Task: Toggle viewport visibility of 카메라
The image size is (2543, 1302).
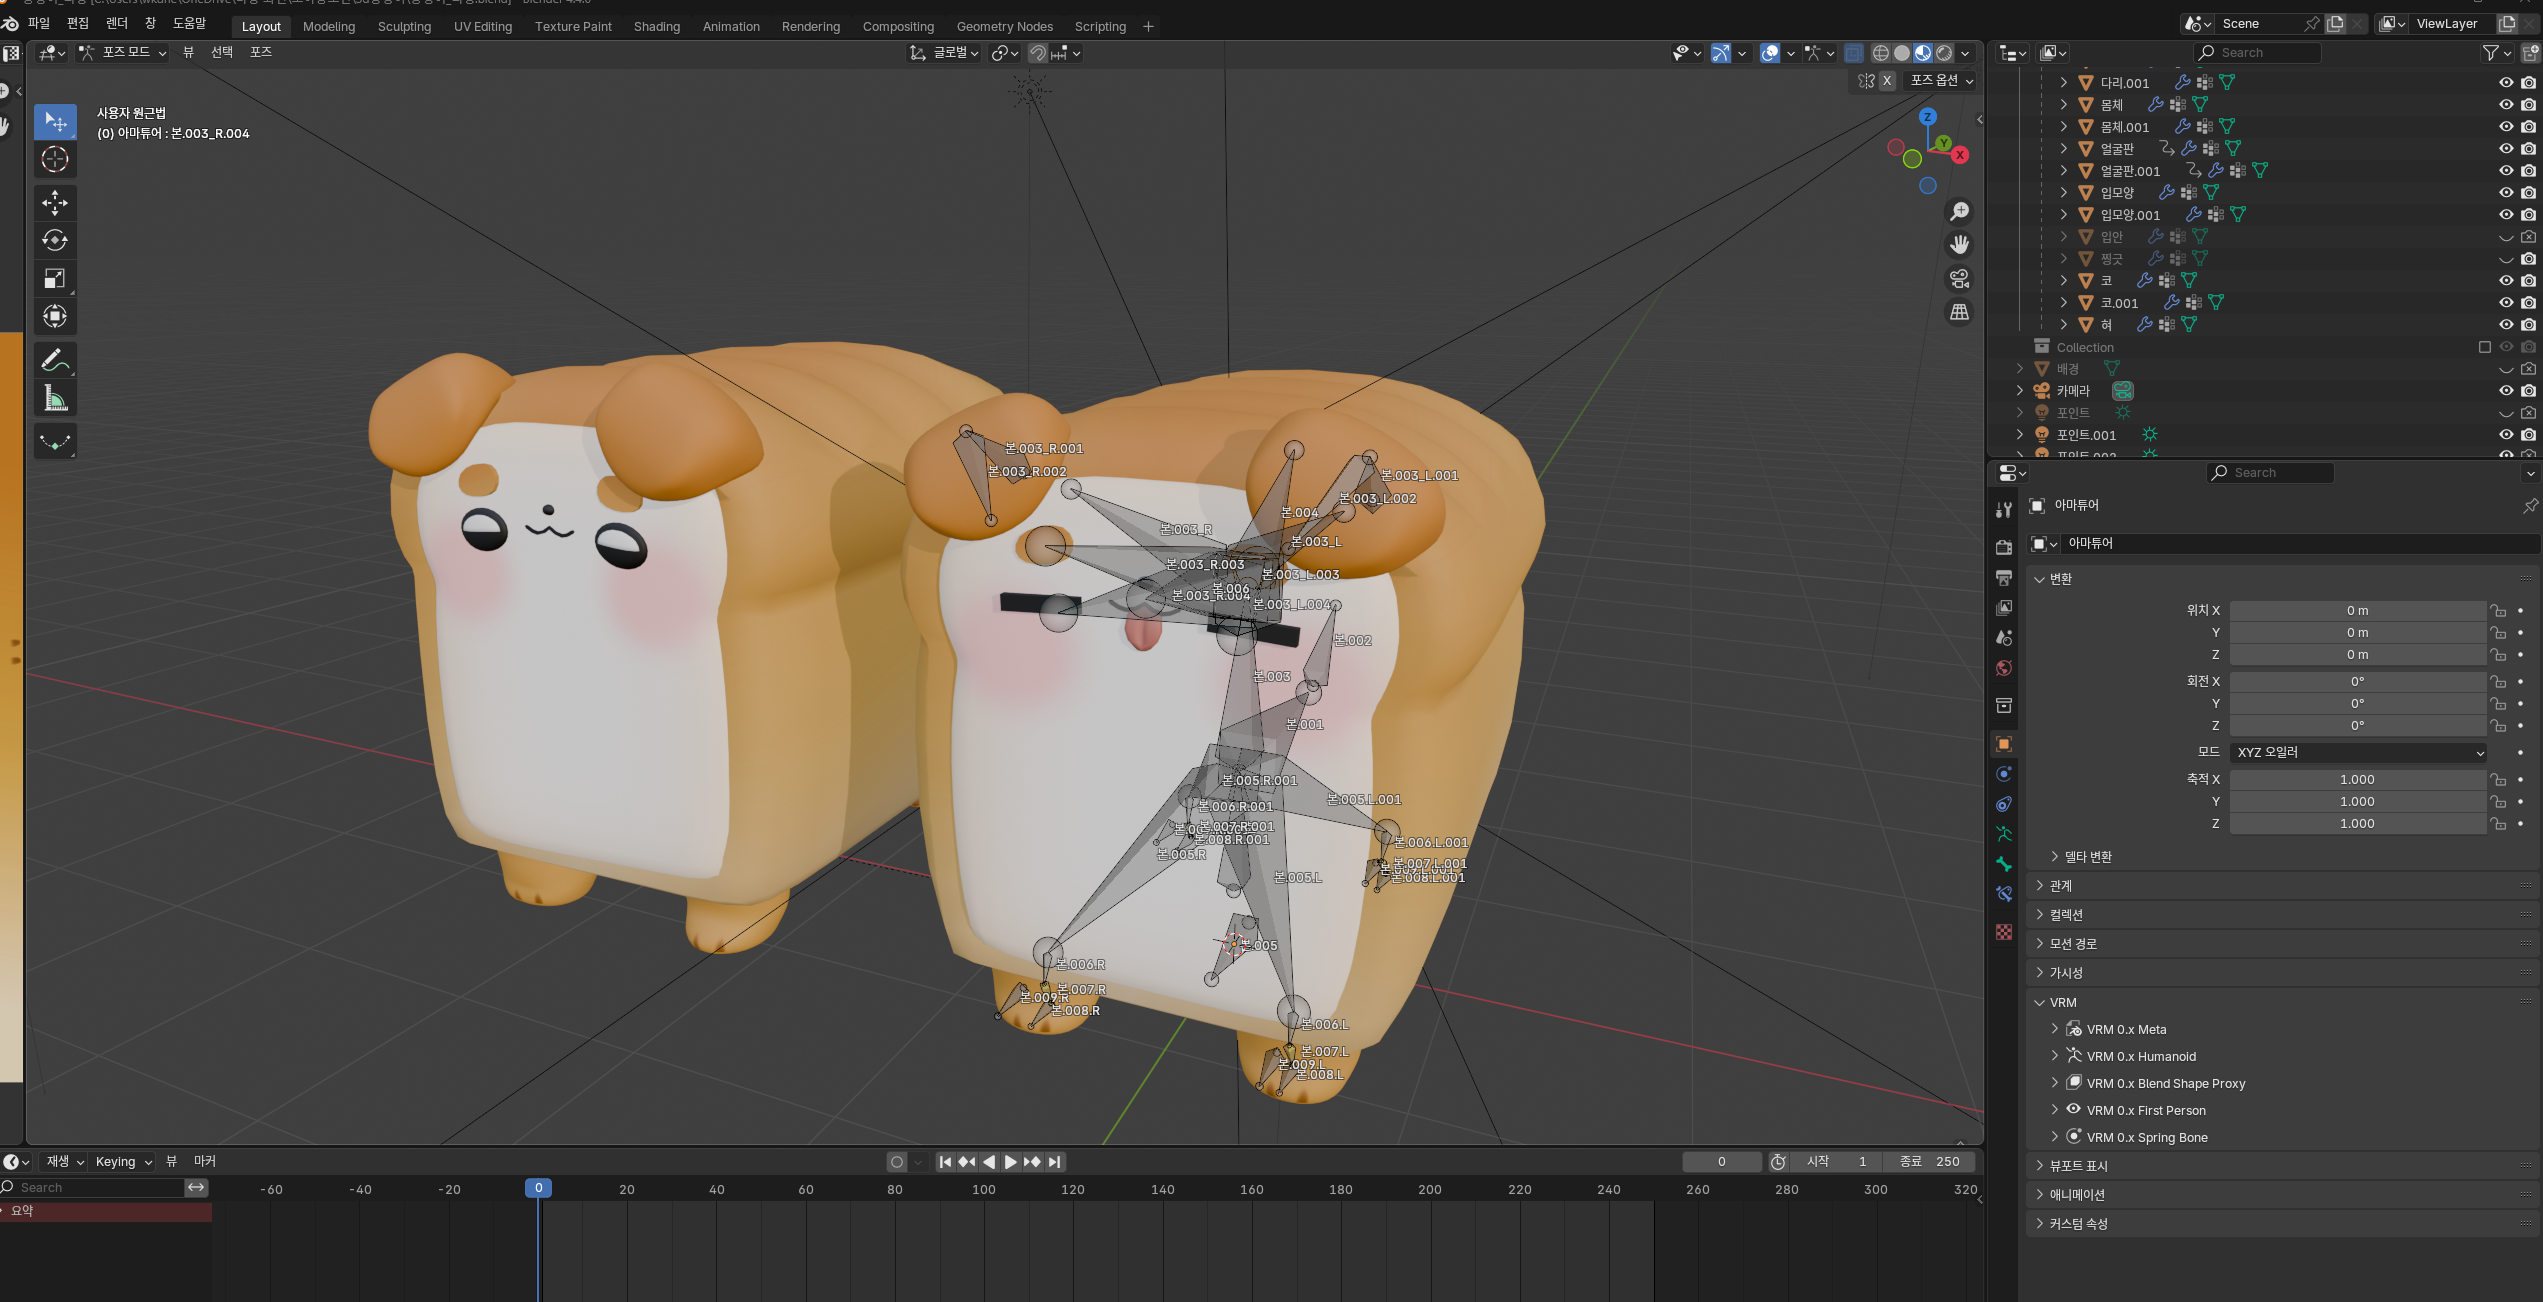Action: coord(2505,391)
